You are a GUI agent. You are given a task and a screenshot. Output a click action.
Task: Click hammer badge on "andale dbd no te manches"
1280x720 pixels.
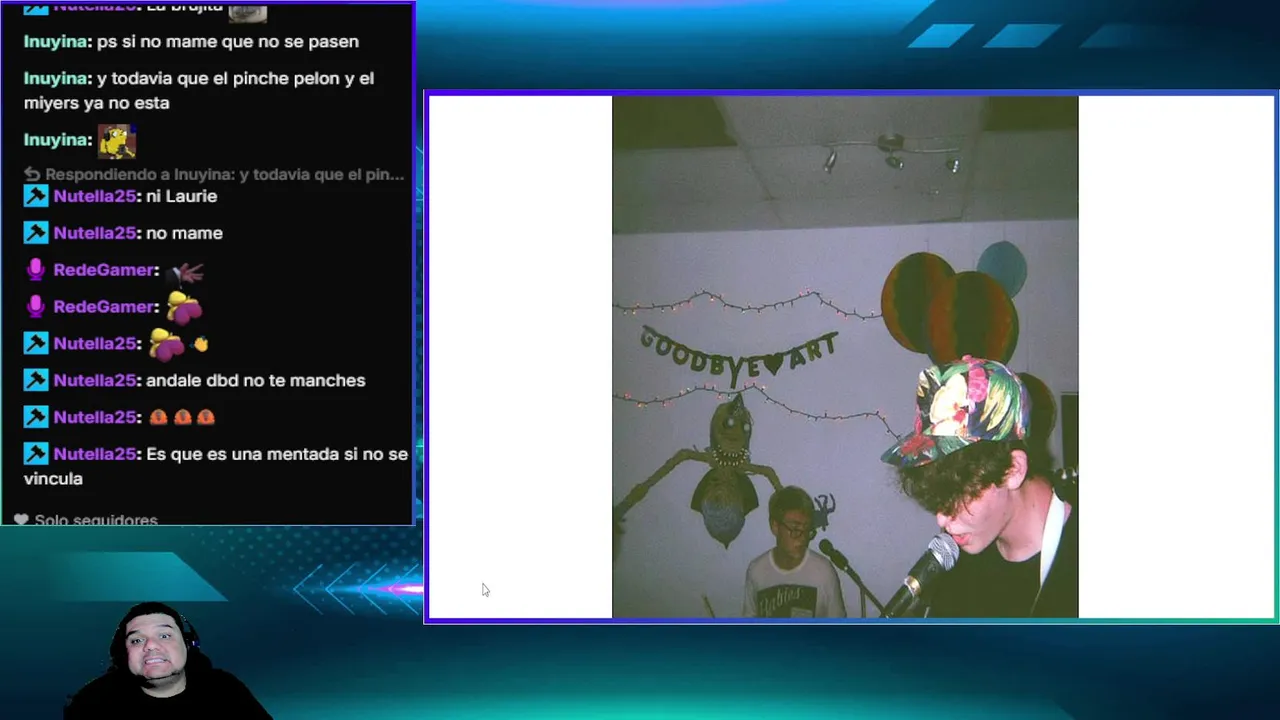point(36,380)
